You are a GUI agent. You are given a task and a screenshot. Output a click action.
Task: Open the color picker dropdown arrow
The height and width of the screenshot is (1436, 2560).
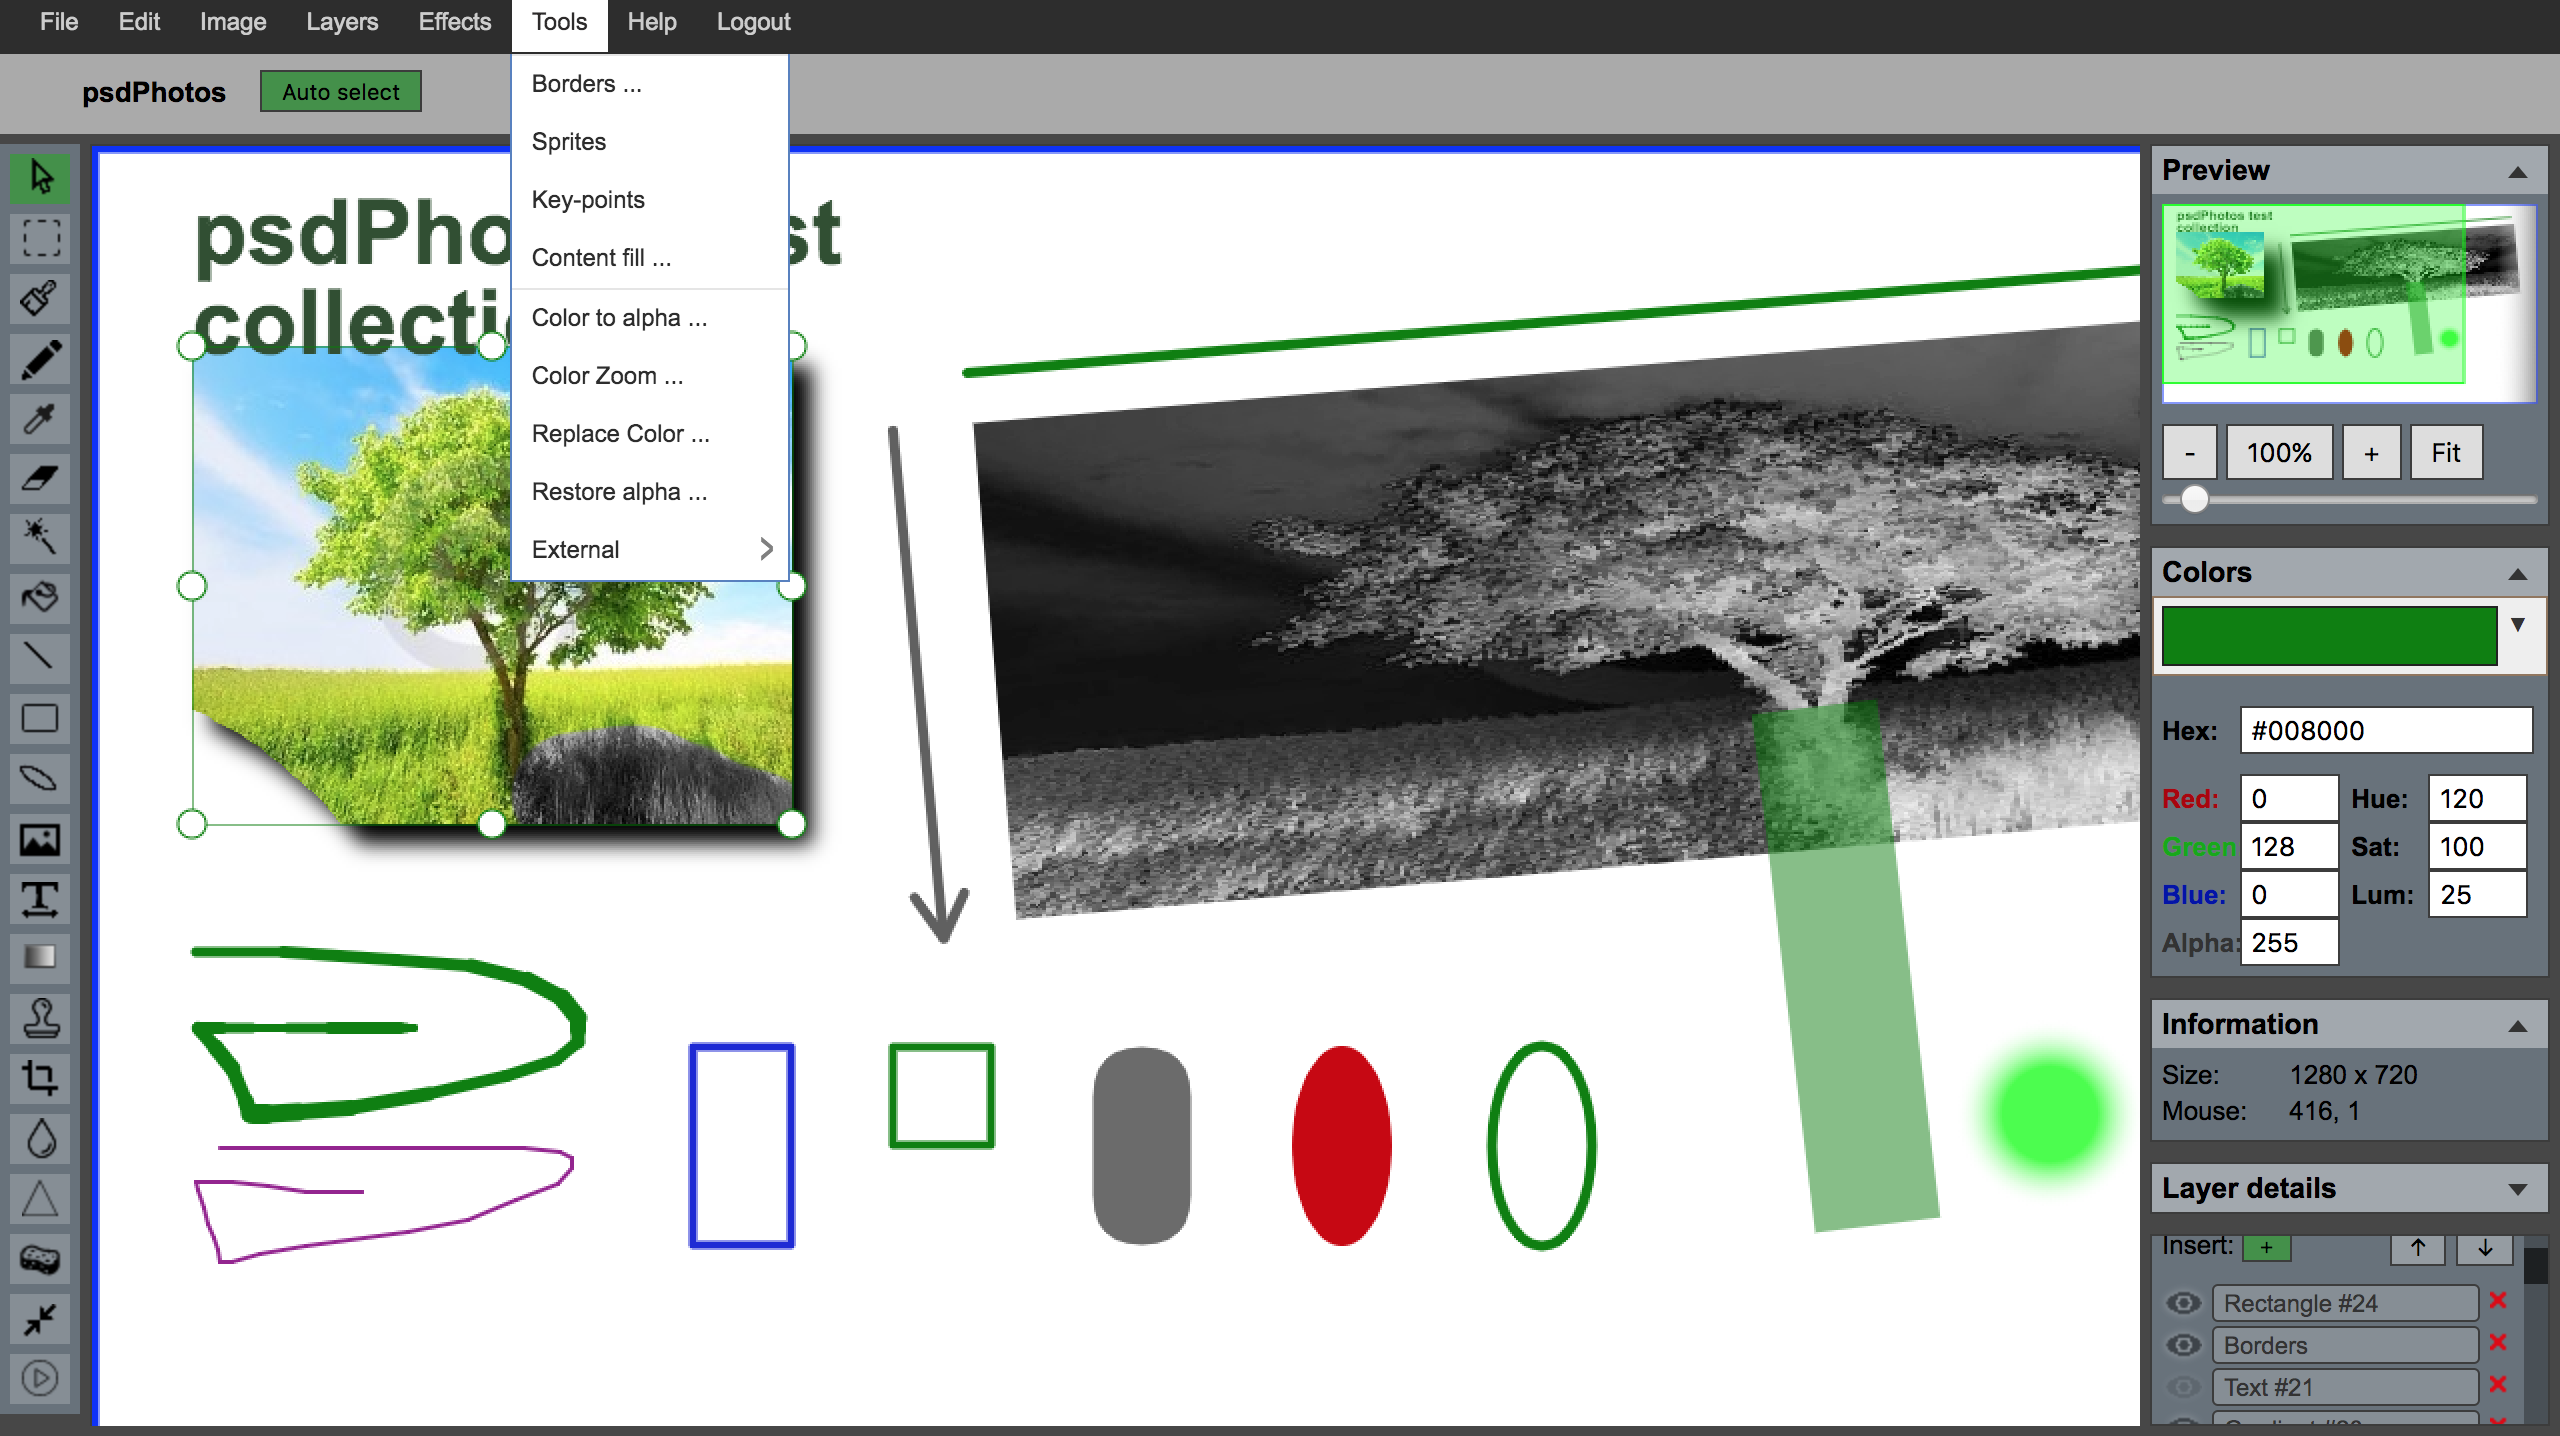(x=2517, y=625)
